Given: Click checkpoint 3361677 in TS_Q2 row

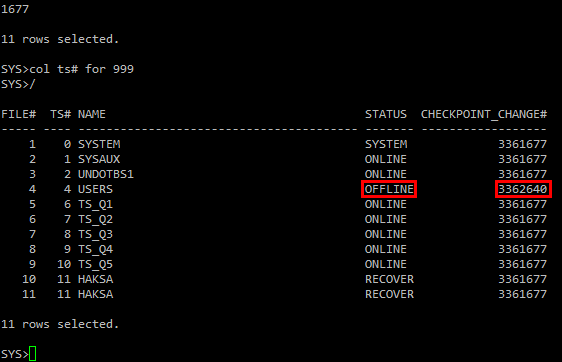Looking at the screenshot, I should 523,219.
